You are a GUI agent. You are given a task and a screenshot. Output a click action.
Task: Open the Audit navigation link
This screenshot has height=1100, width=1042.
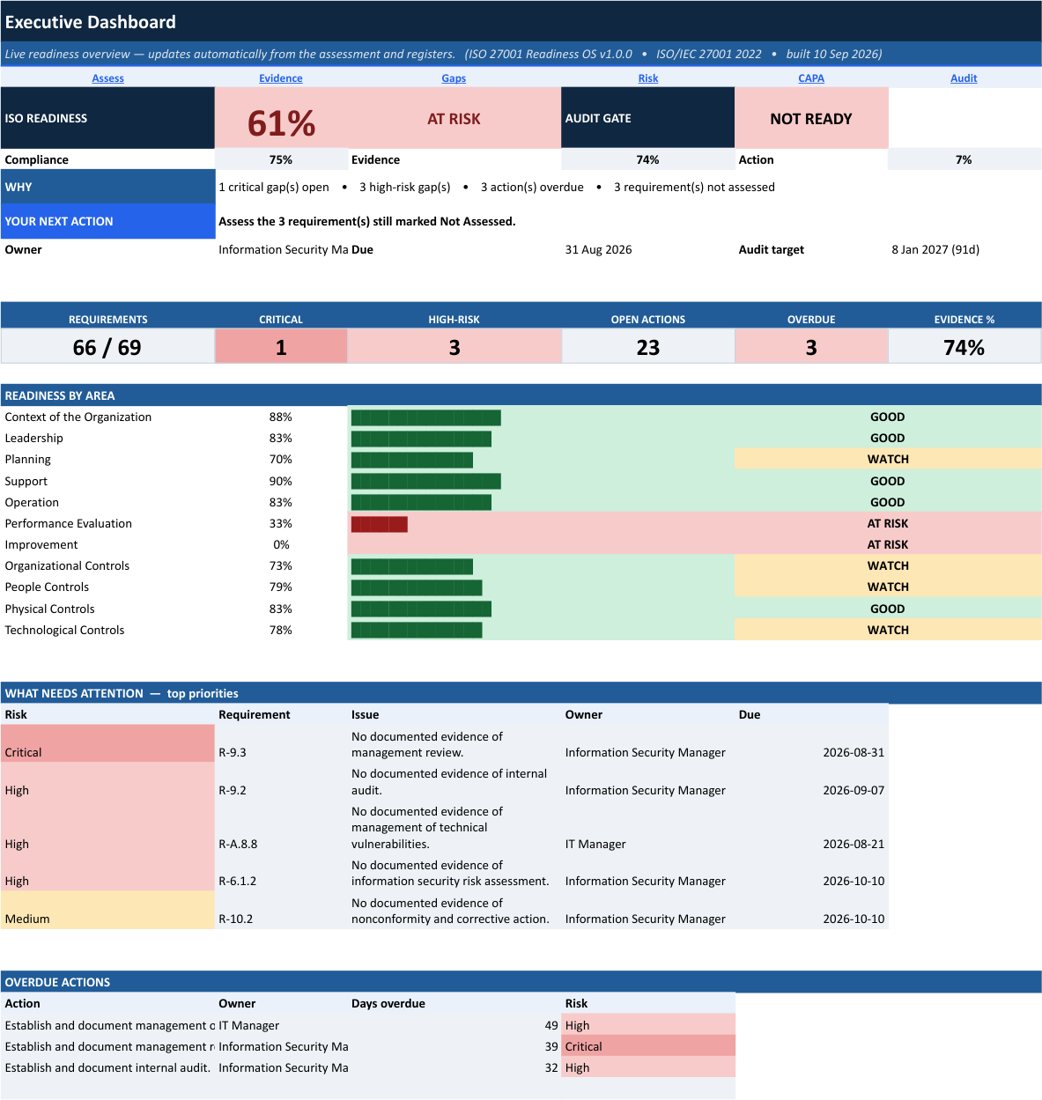click(x=963, y=78)
